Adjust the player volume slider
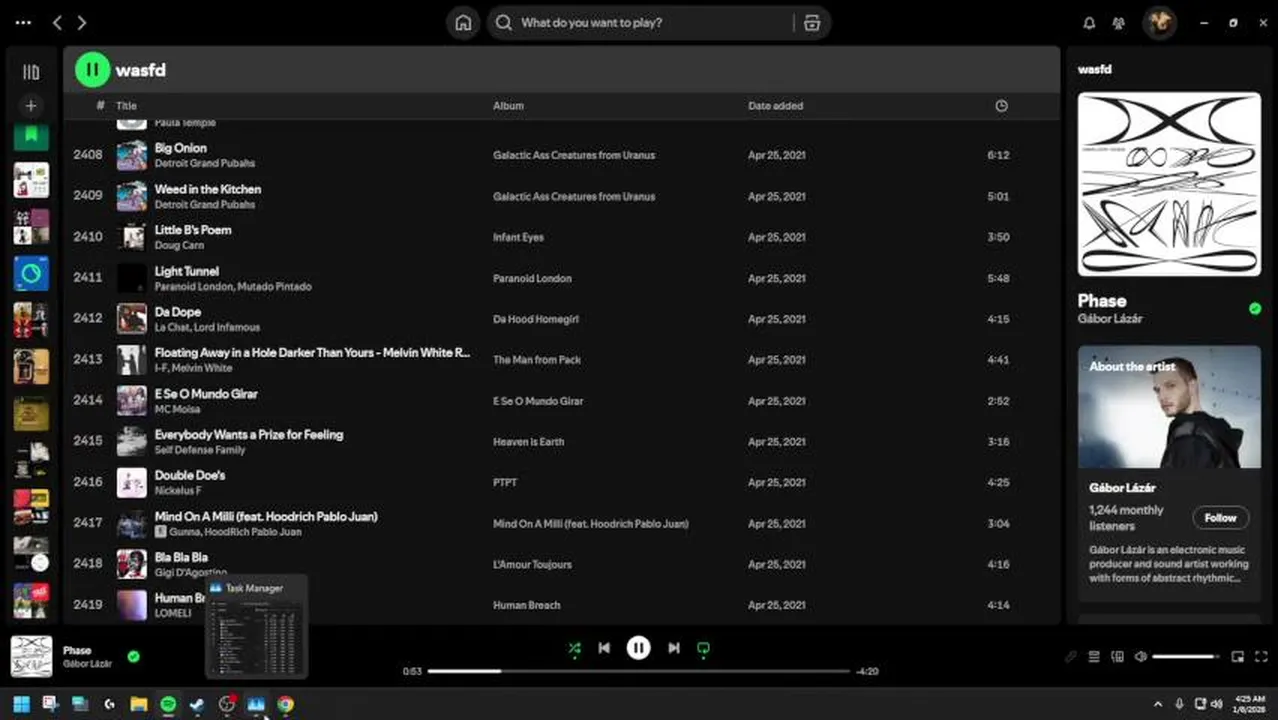This screenshot has height=720, width=1278. click(1186, 657)
